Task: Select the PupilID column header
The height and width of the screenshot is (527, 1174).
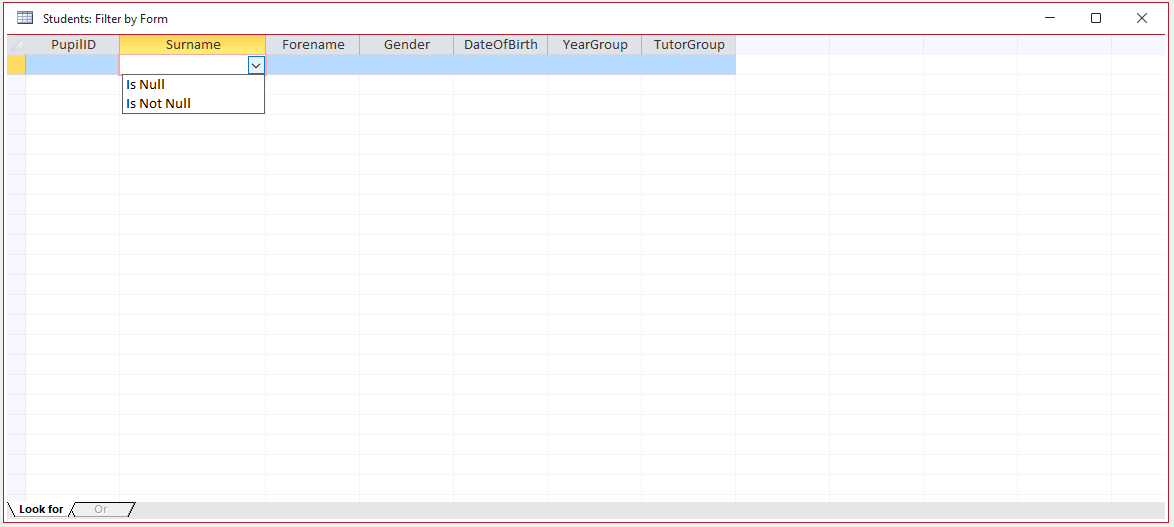Action: [x=73, y=45]
